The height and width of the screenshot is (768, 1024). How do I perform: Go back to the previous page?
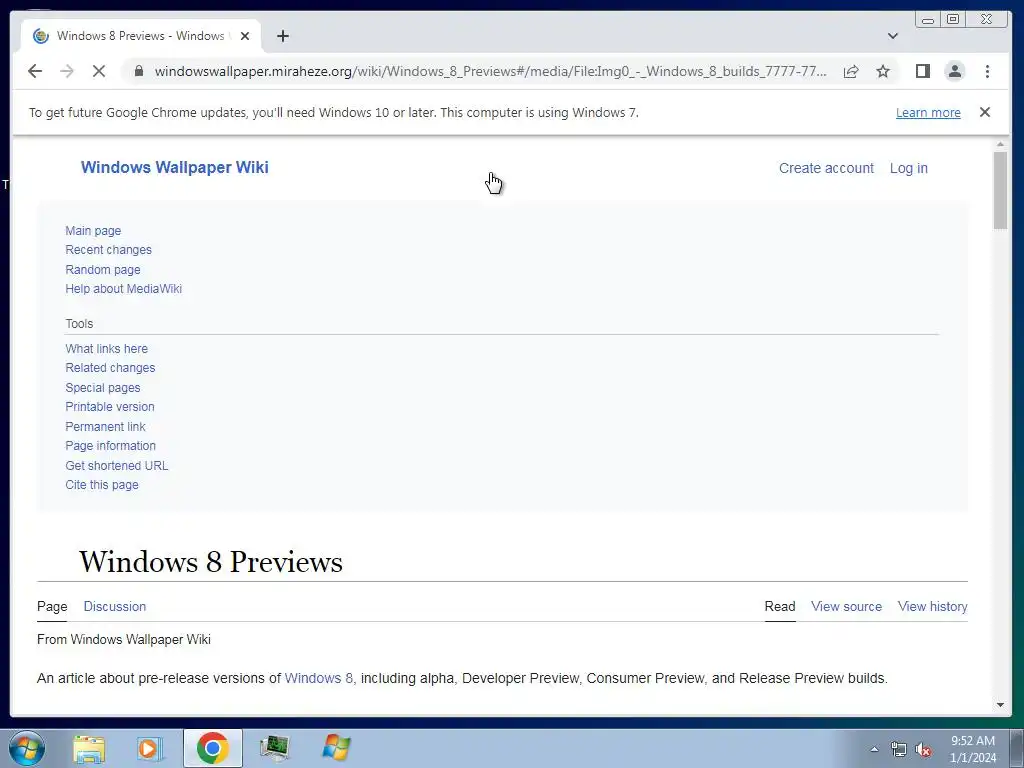click(35, 71)
